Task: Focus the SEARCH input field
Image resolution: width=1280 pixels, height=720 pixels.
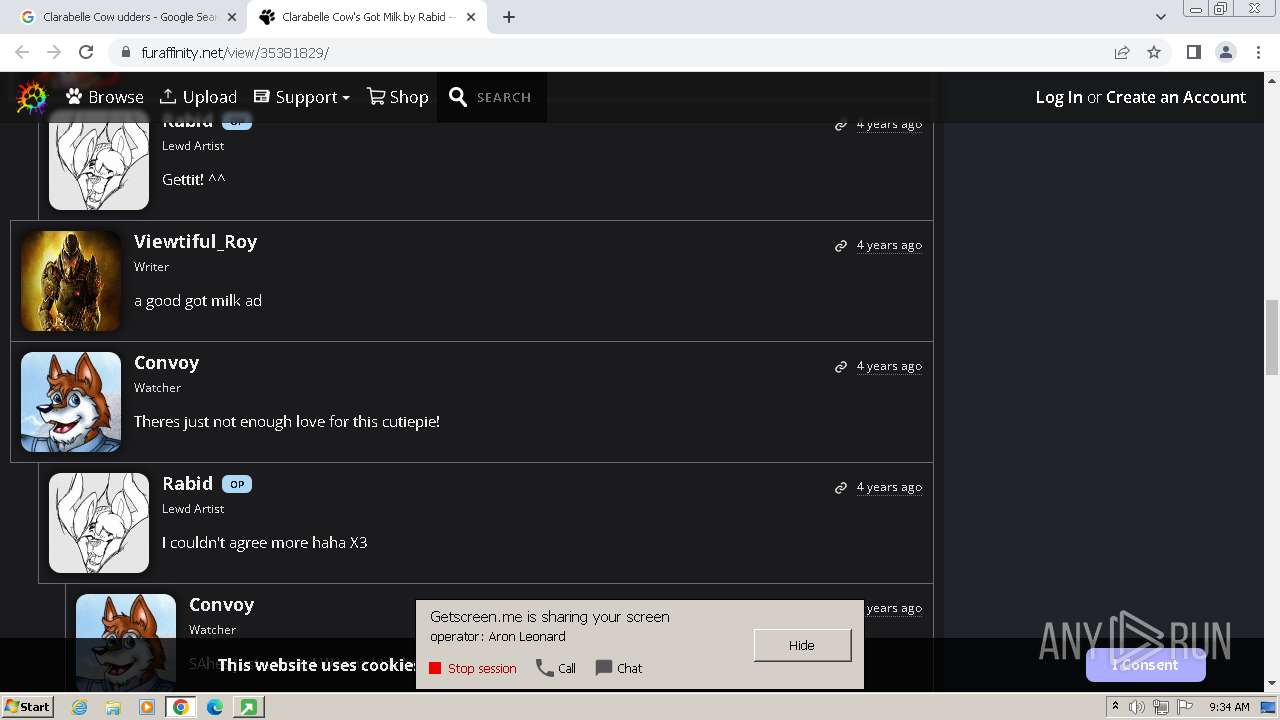Action: click(x=504, y=97)
